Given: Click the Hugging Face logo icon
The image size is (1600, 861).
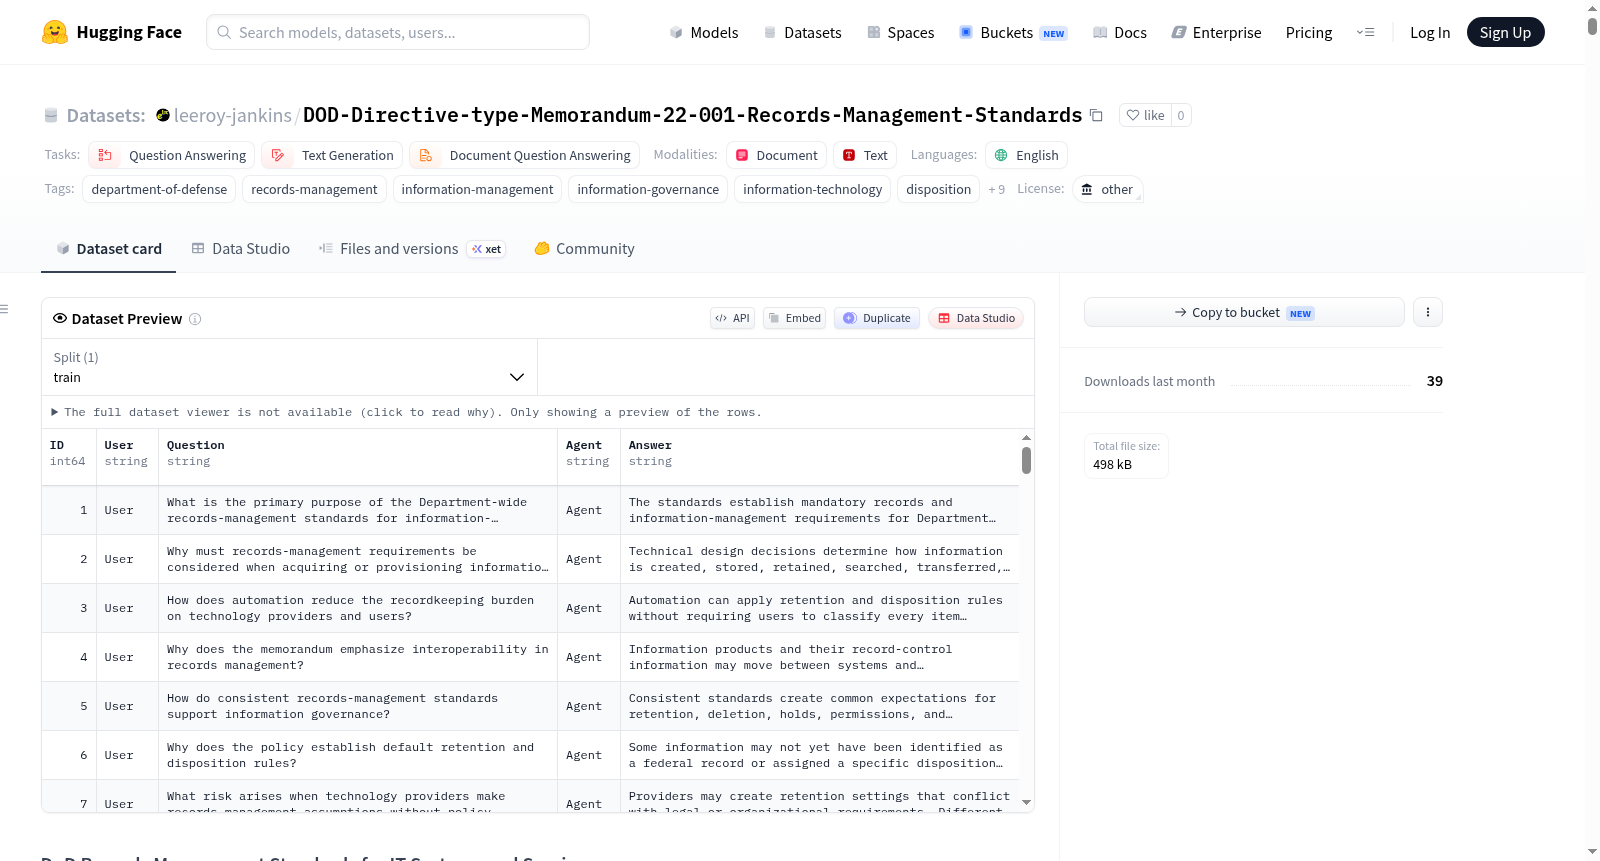Looking at the screenshot, I should (55, 32).
